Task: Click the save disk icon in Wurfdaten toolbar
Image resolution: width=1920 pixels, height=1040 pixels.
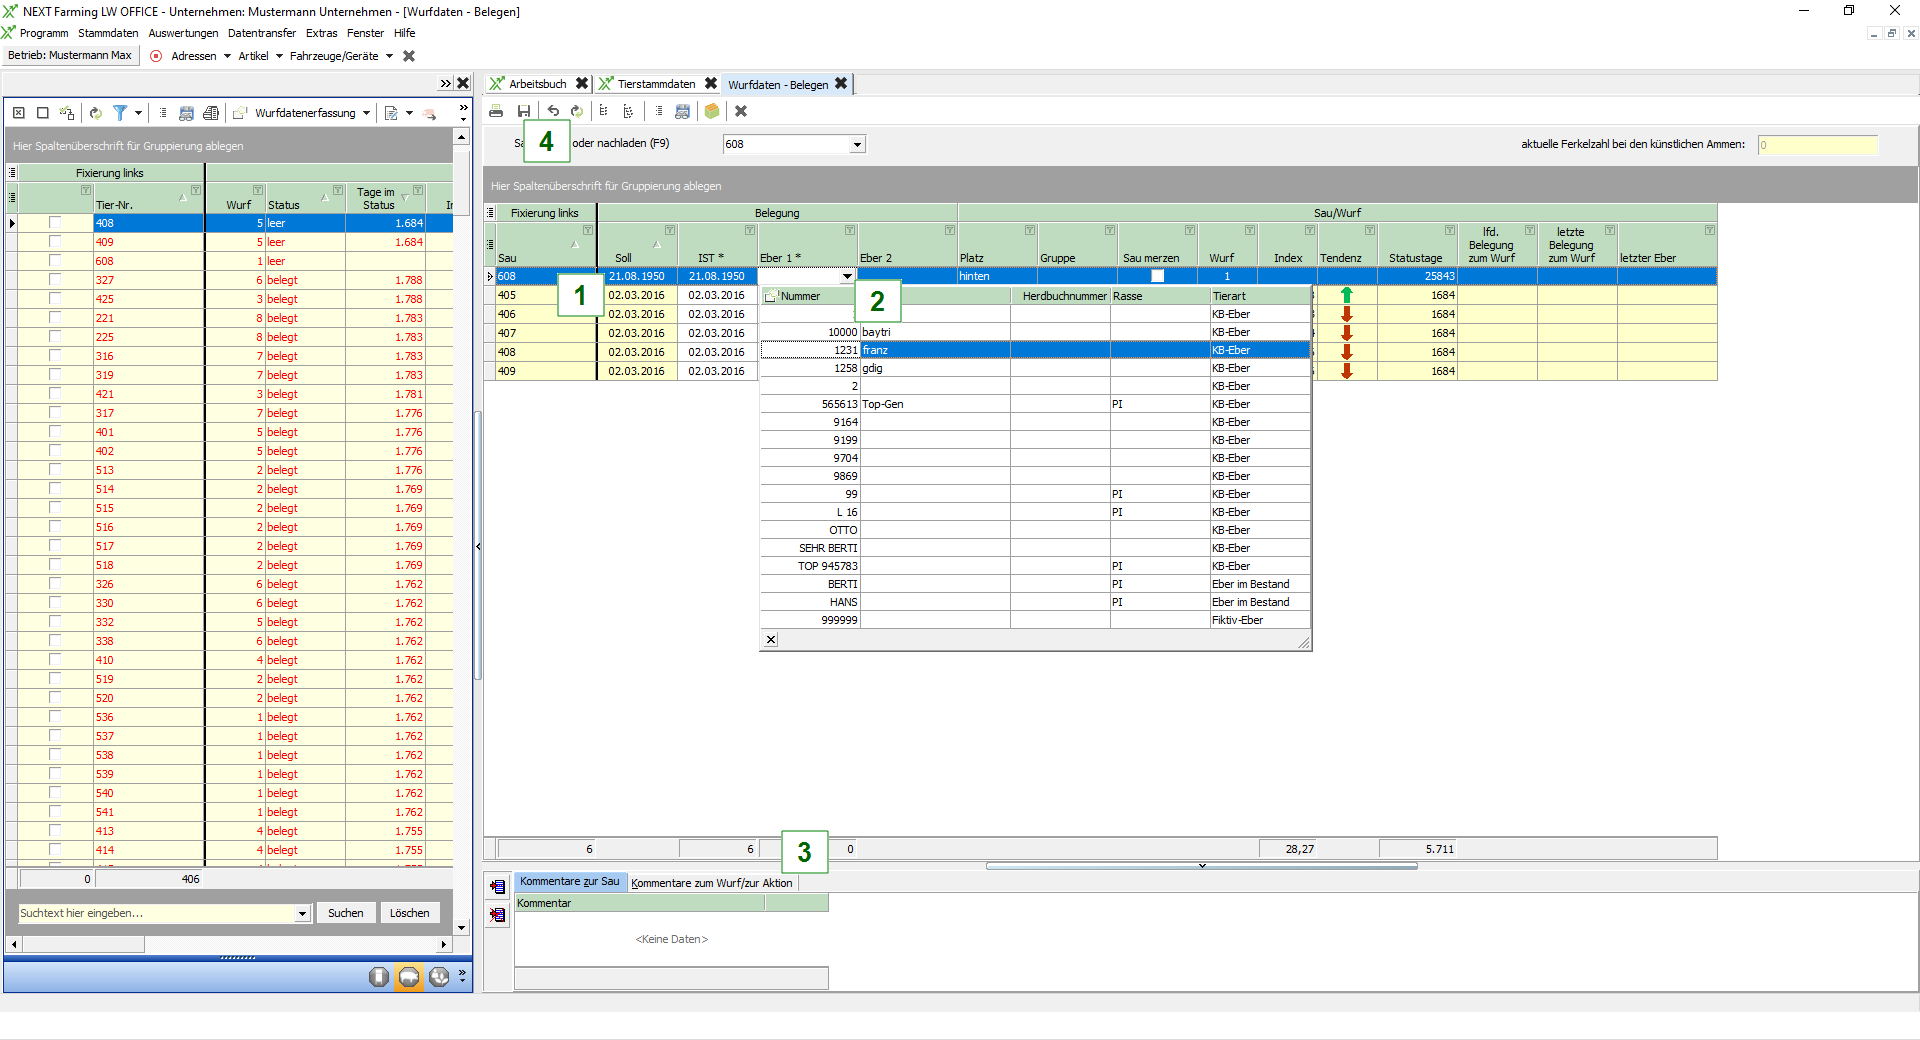Action: (x=523, y=111)
